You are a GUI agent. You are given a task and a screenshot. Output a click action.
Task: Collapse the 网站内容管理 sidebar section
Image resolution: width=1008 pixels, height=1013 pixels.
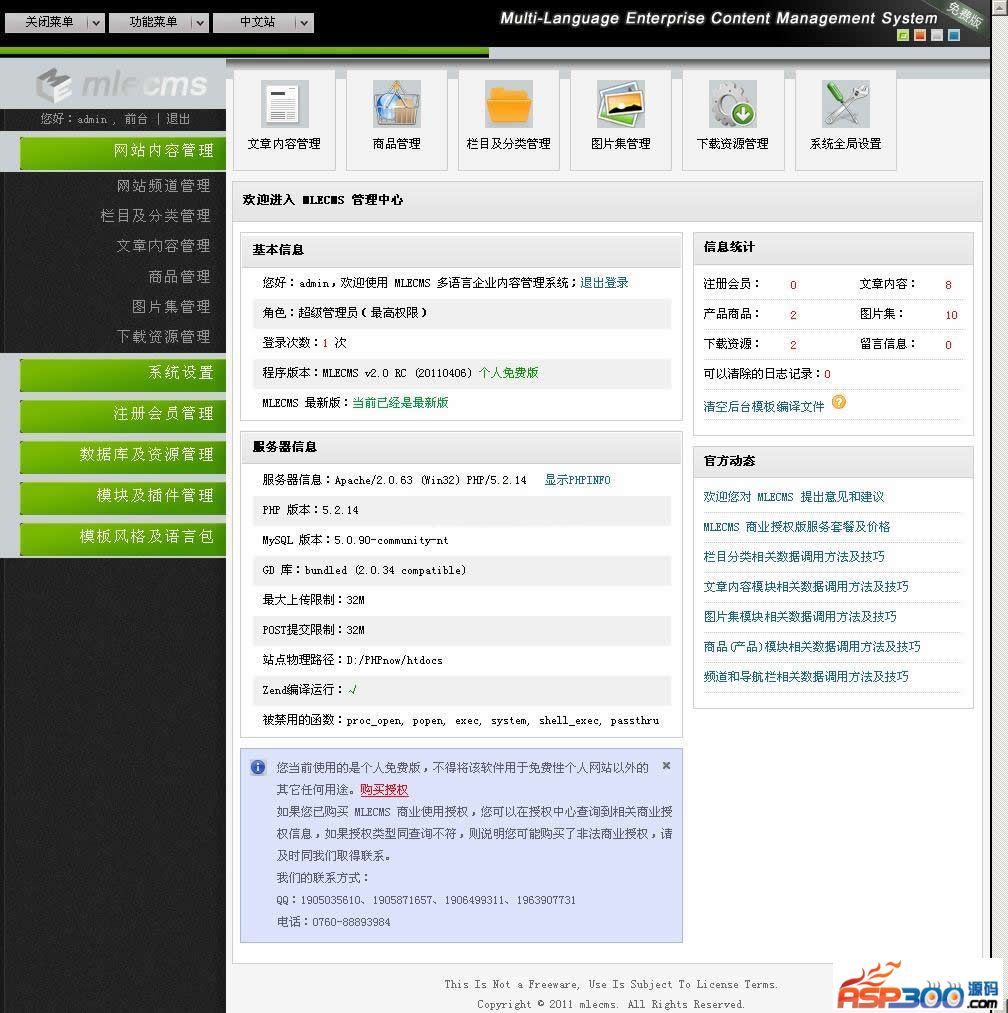click(123, 152)
